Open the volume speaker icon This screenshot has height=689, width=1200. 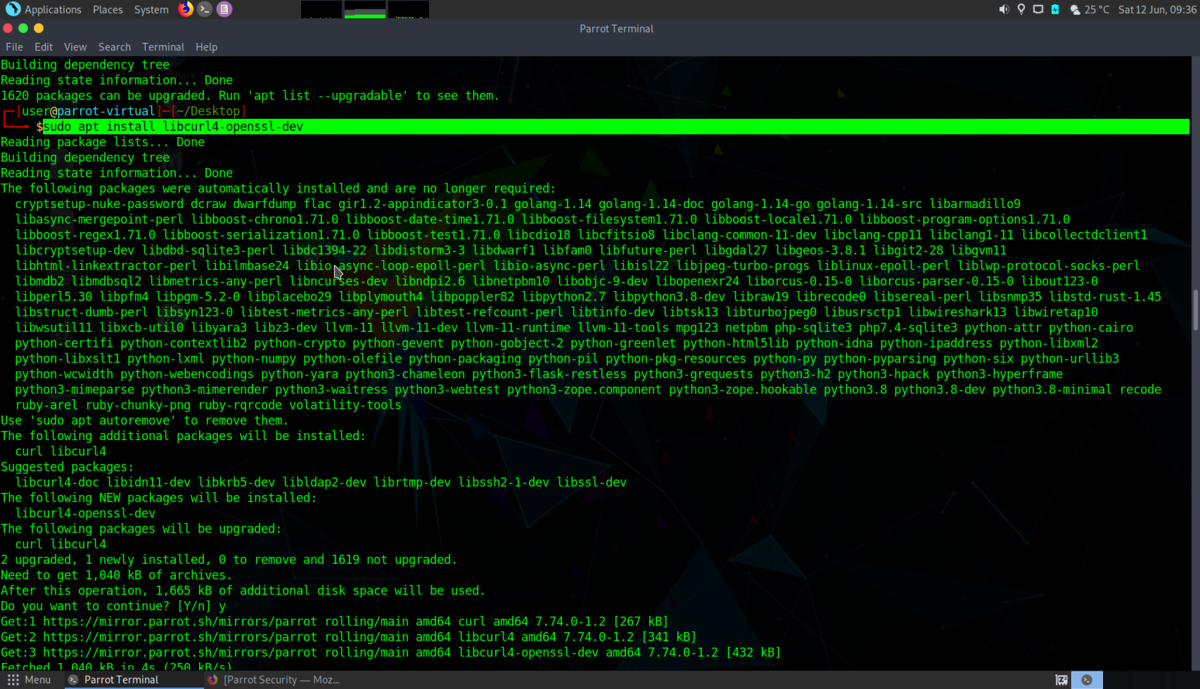(1004, 9)
